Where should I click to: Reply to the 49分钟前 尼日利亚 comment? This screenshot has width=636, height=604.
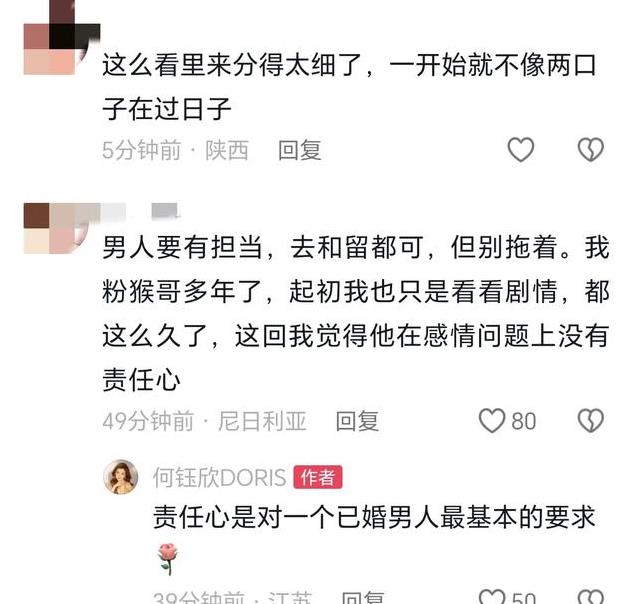pyautogui.click(x=357, y=421)
